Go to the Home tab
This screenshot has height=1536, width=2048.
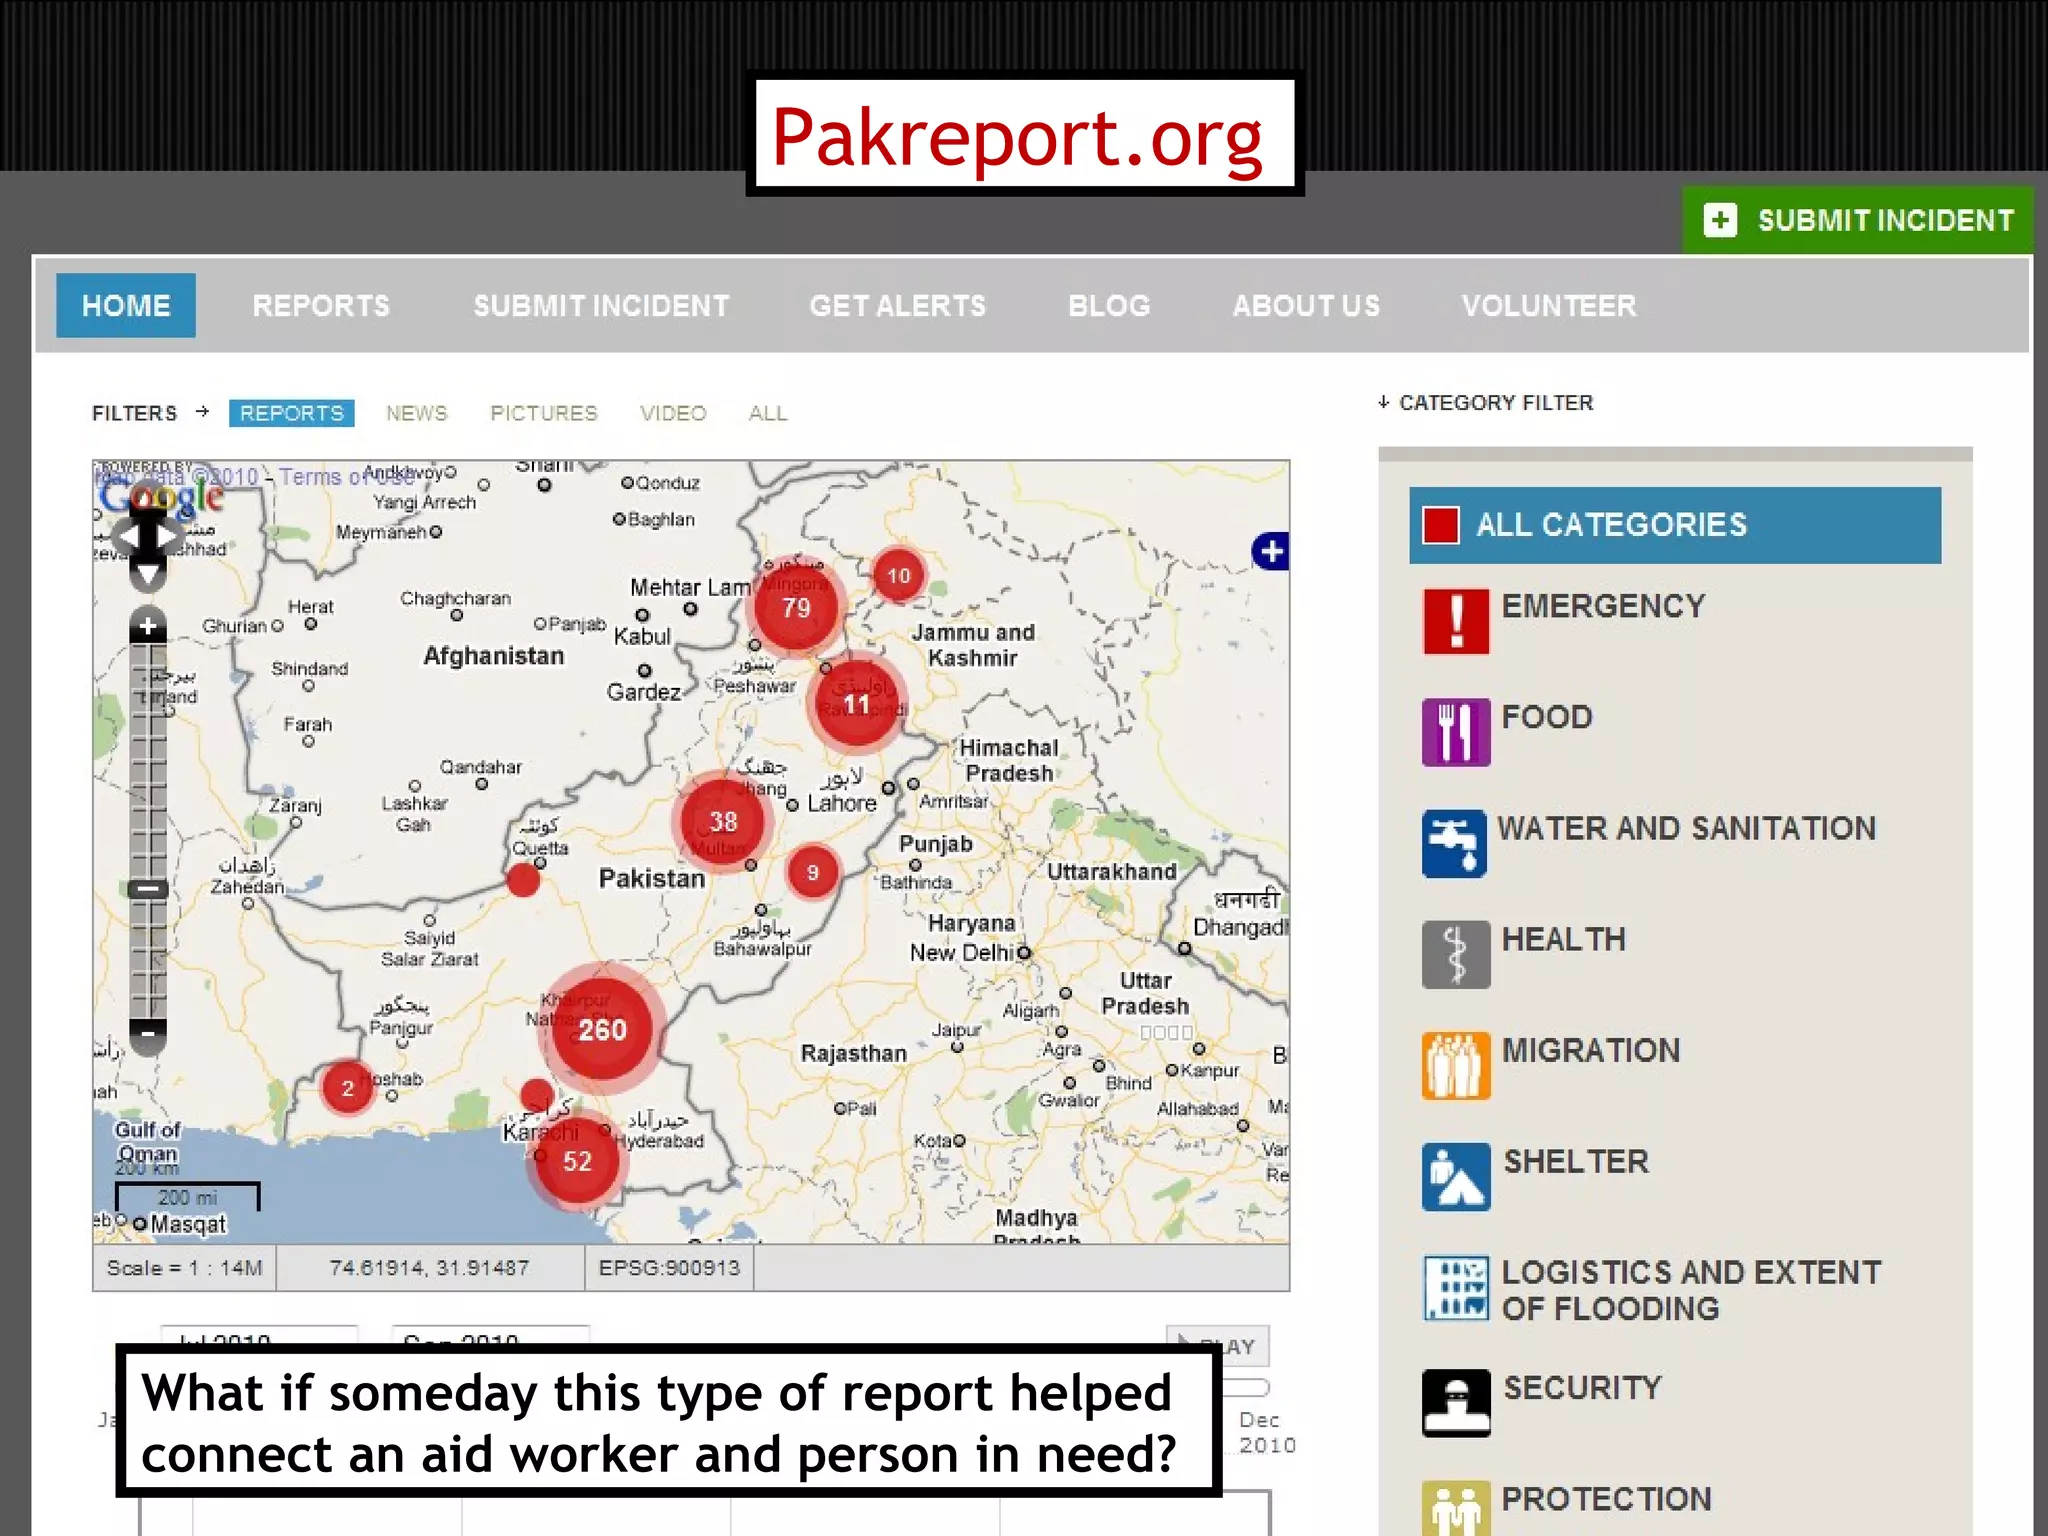pos(126,305)
